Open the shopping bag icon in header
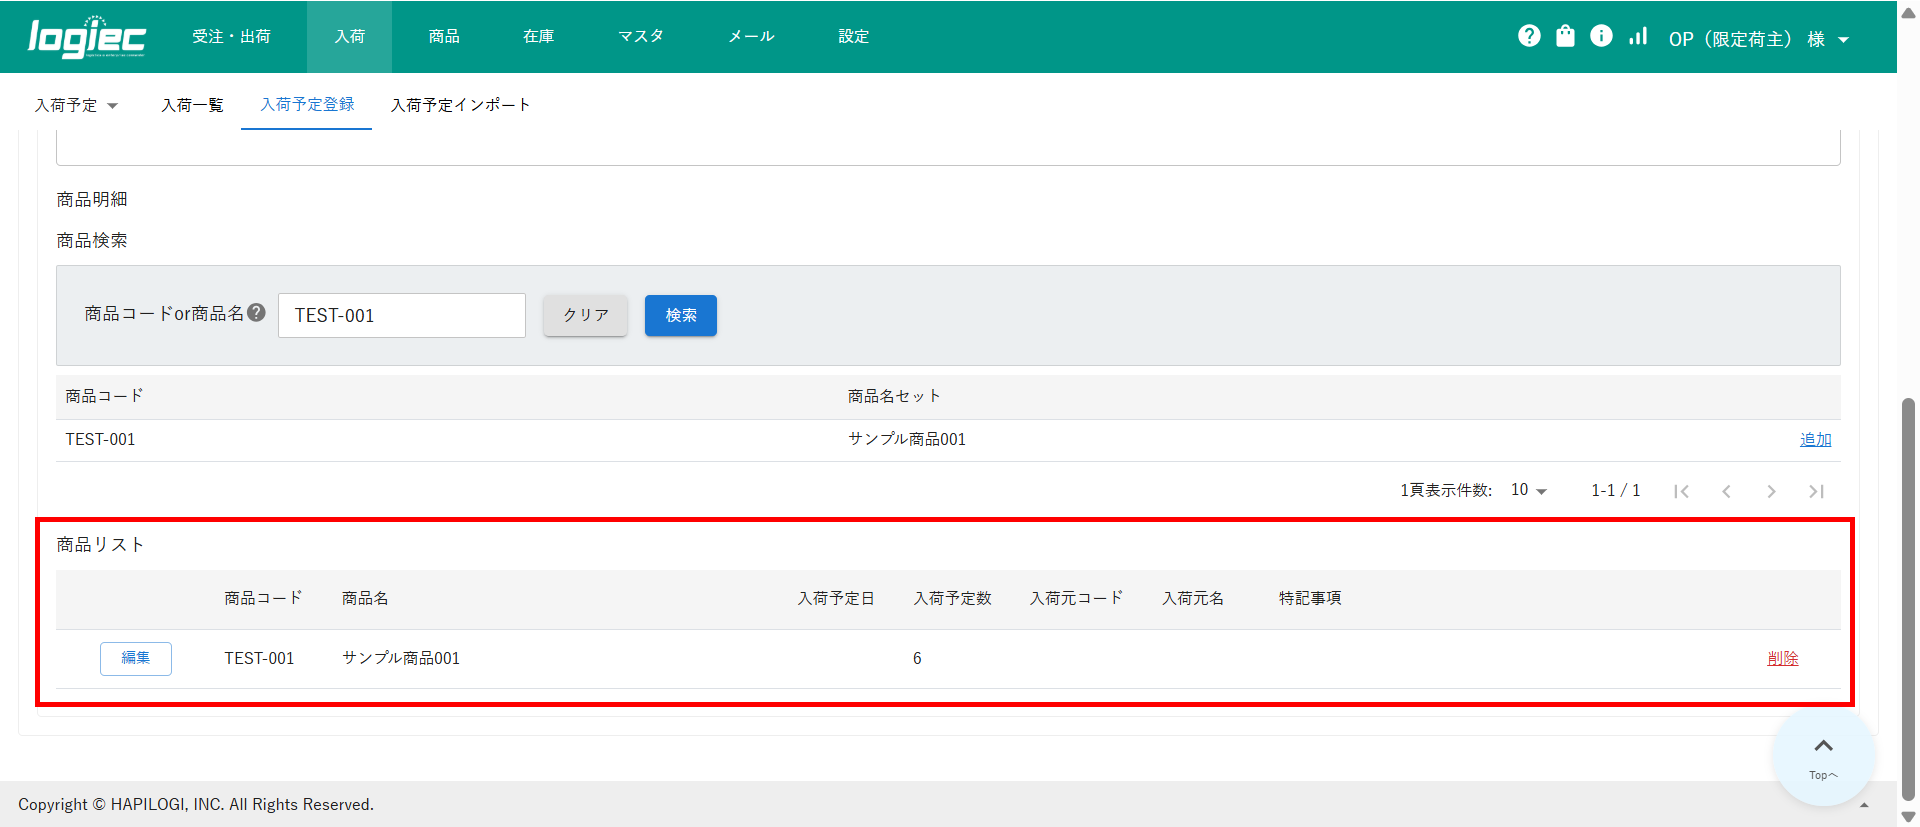This screenshot has height=827, width=1920. (1565, 36)
